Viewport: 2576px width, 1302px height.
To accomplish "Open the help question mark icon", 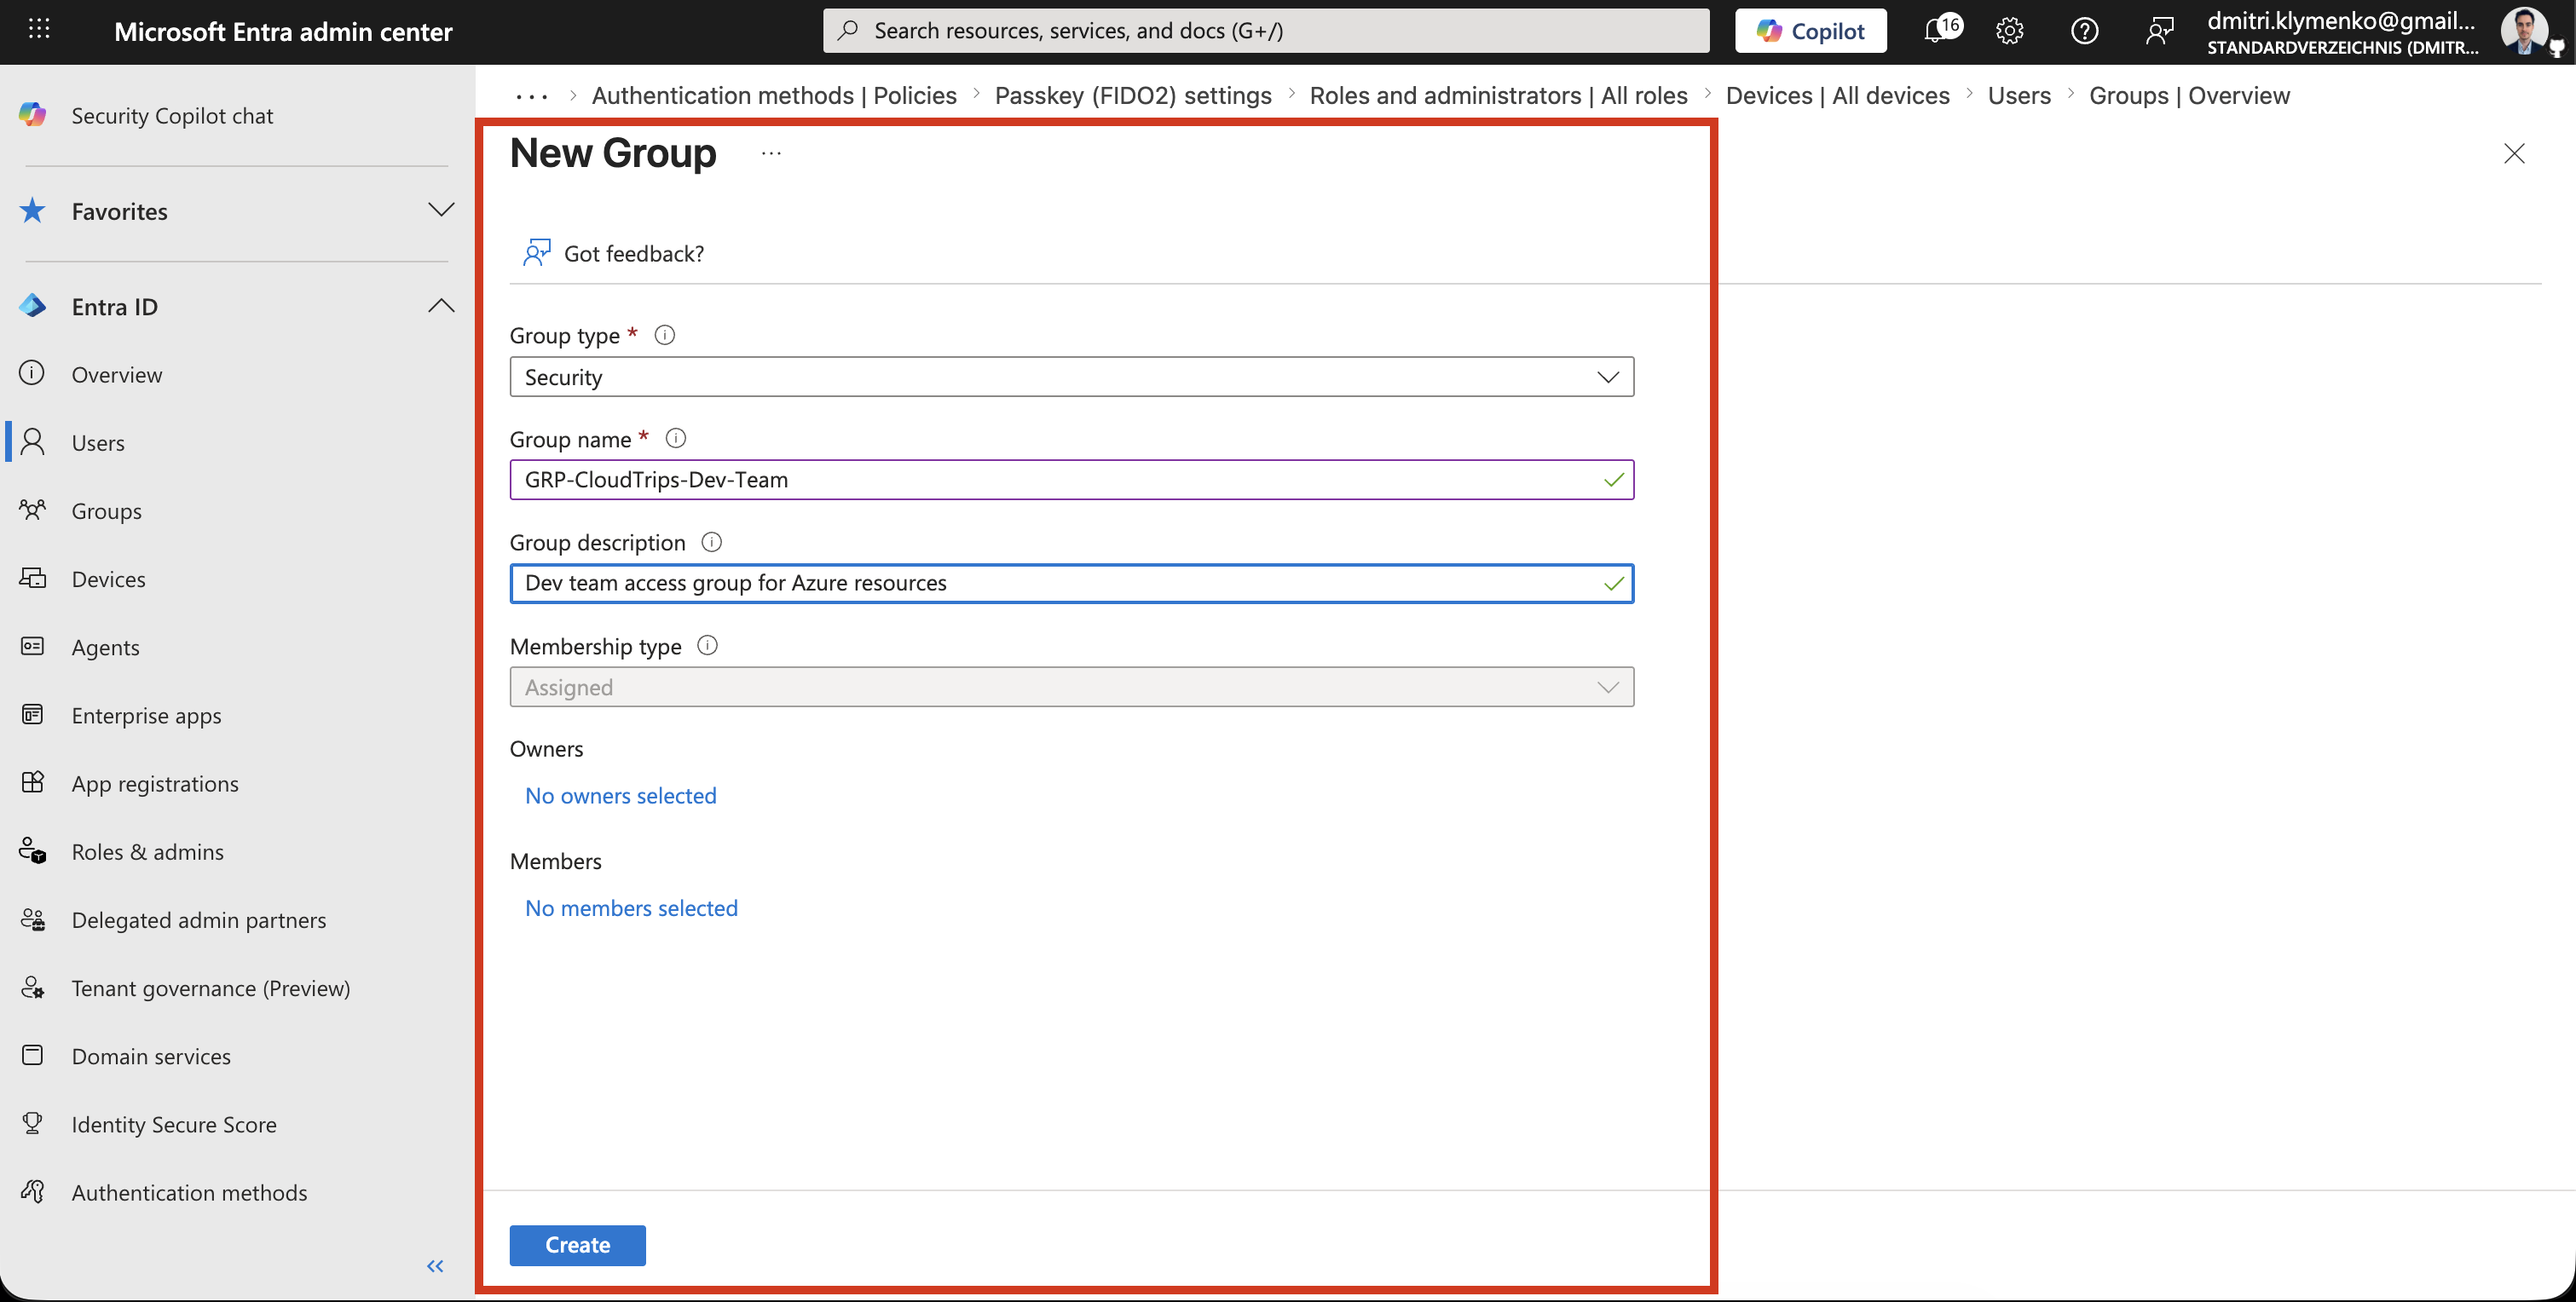I will pos(2084,31).
